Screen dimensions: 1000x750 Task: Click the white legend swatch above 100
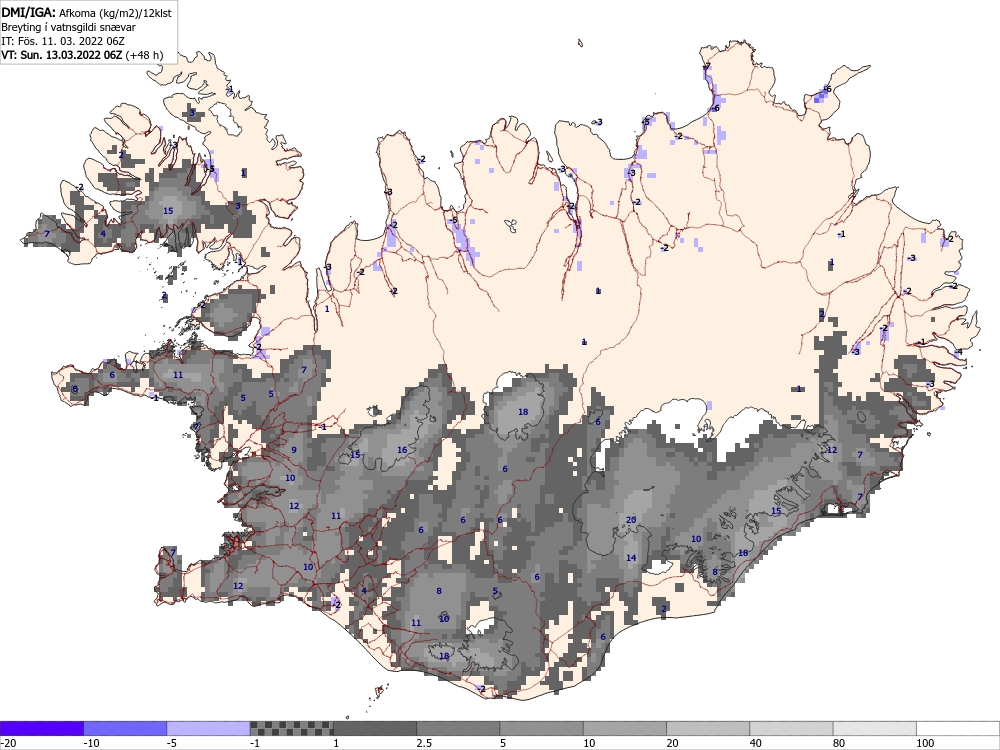958,728
